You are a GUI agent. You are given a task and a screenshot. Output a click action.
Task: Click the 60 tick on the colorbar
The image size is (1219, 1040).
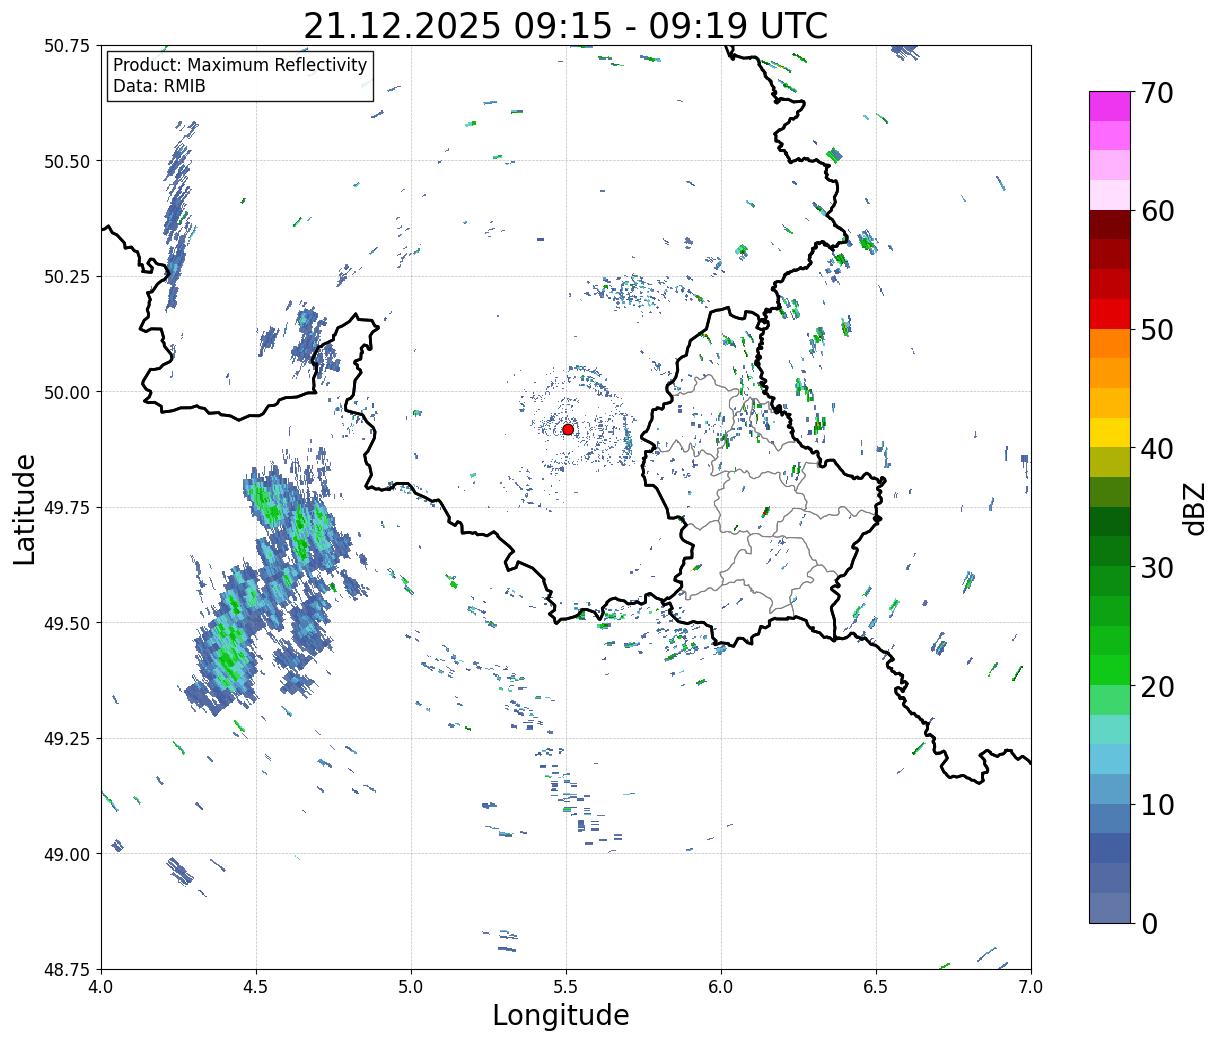pos(1156,211)
